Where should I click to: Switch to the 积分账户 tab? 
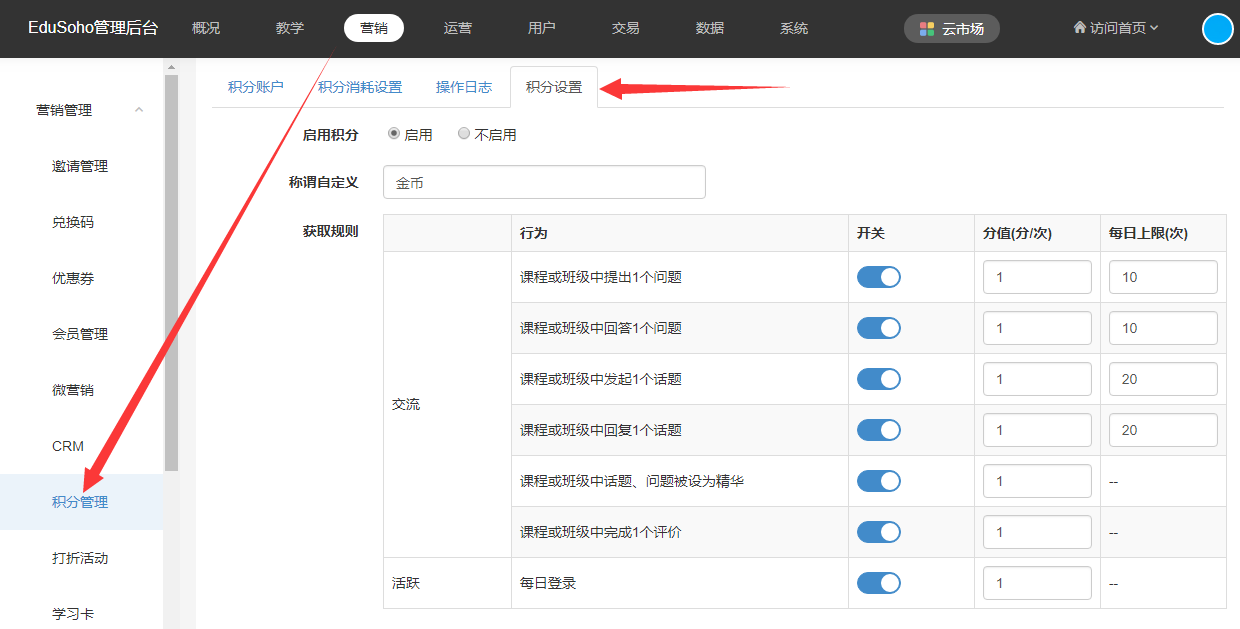[x=255, y=87]
